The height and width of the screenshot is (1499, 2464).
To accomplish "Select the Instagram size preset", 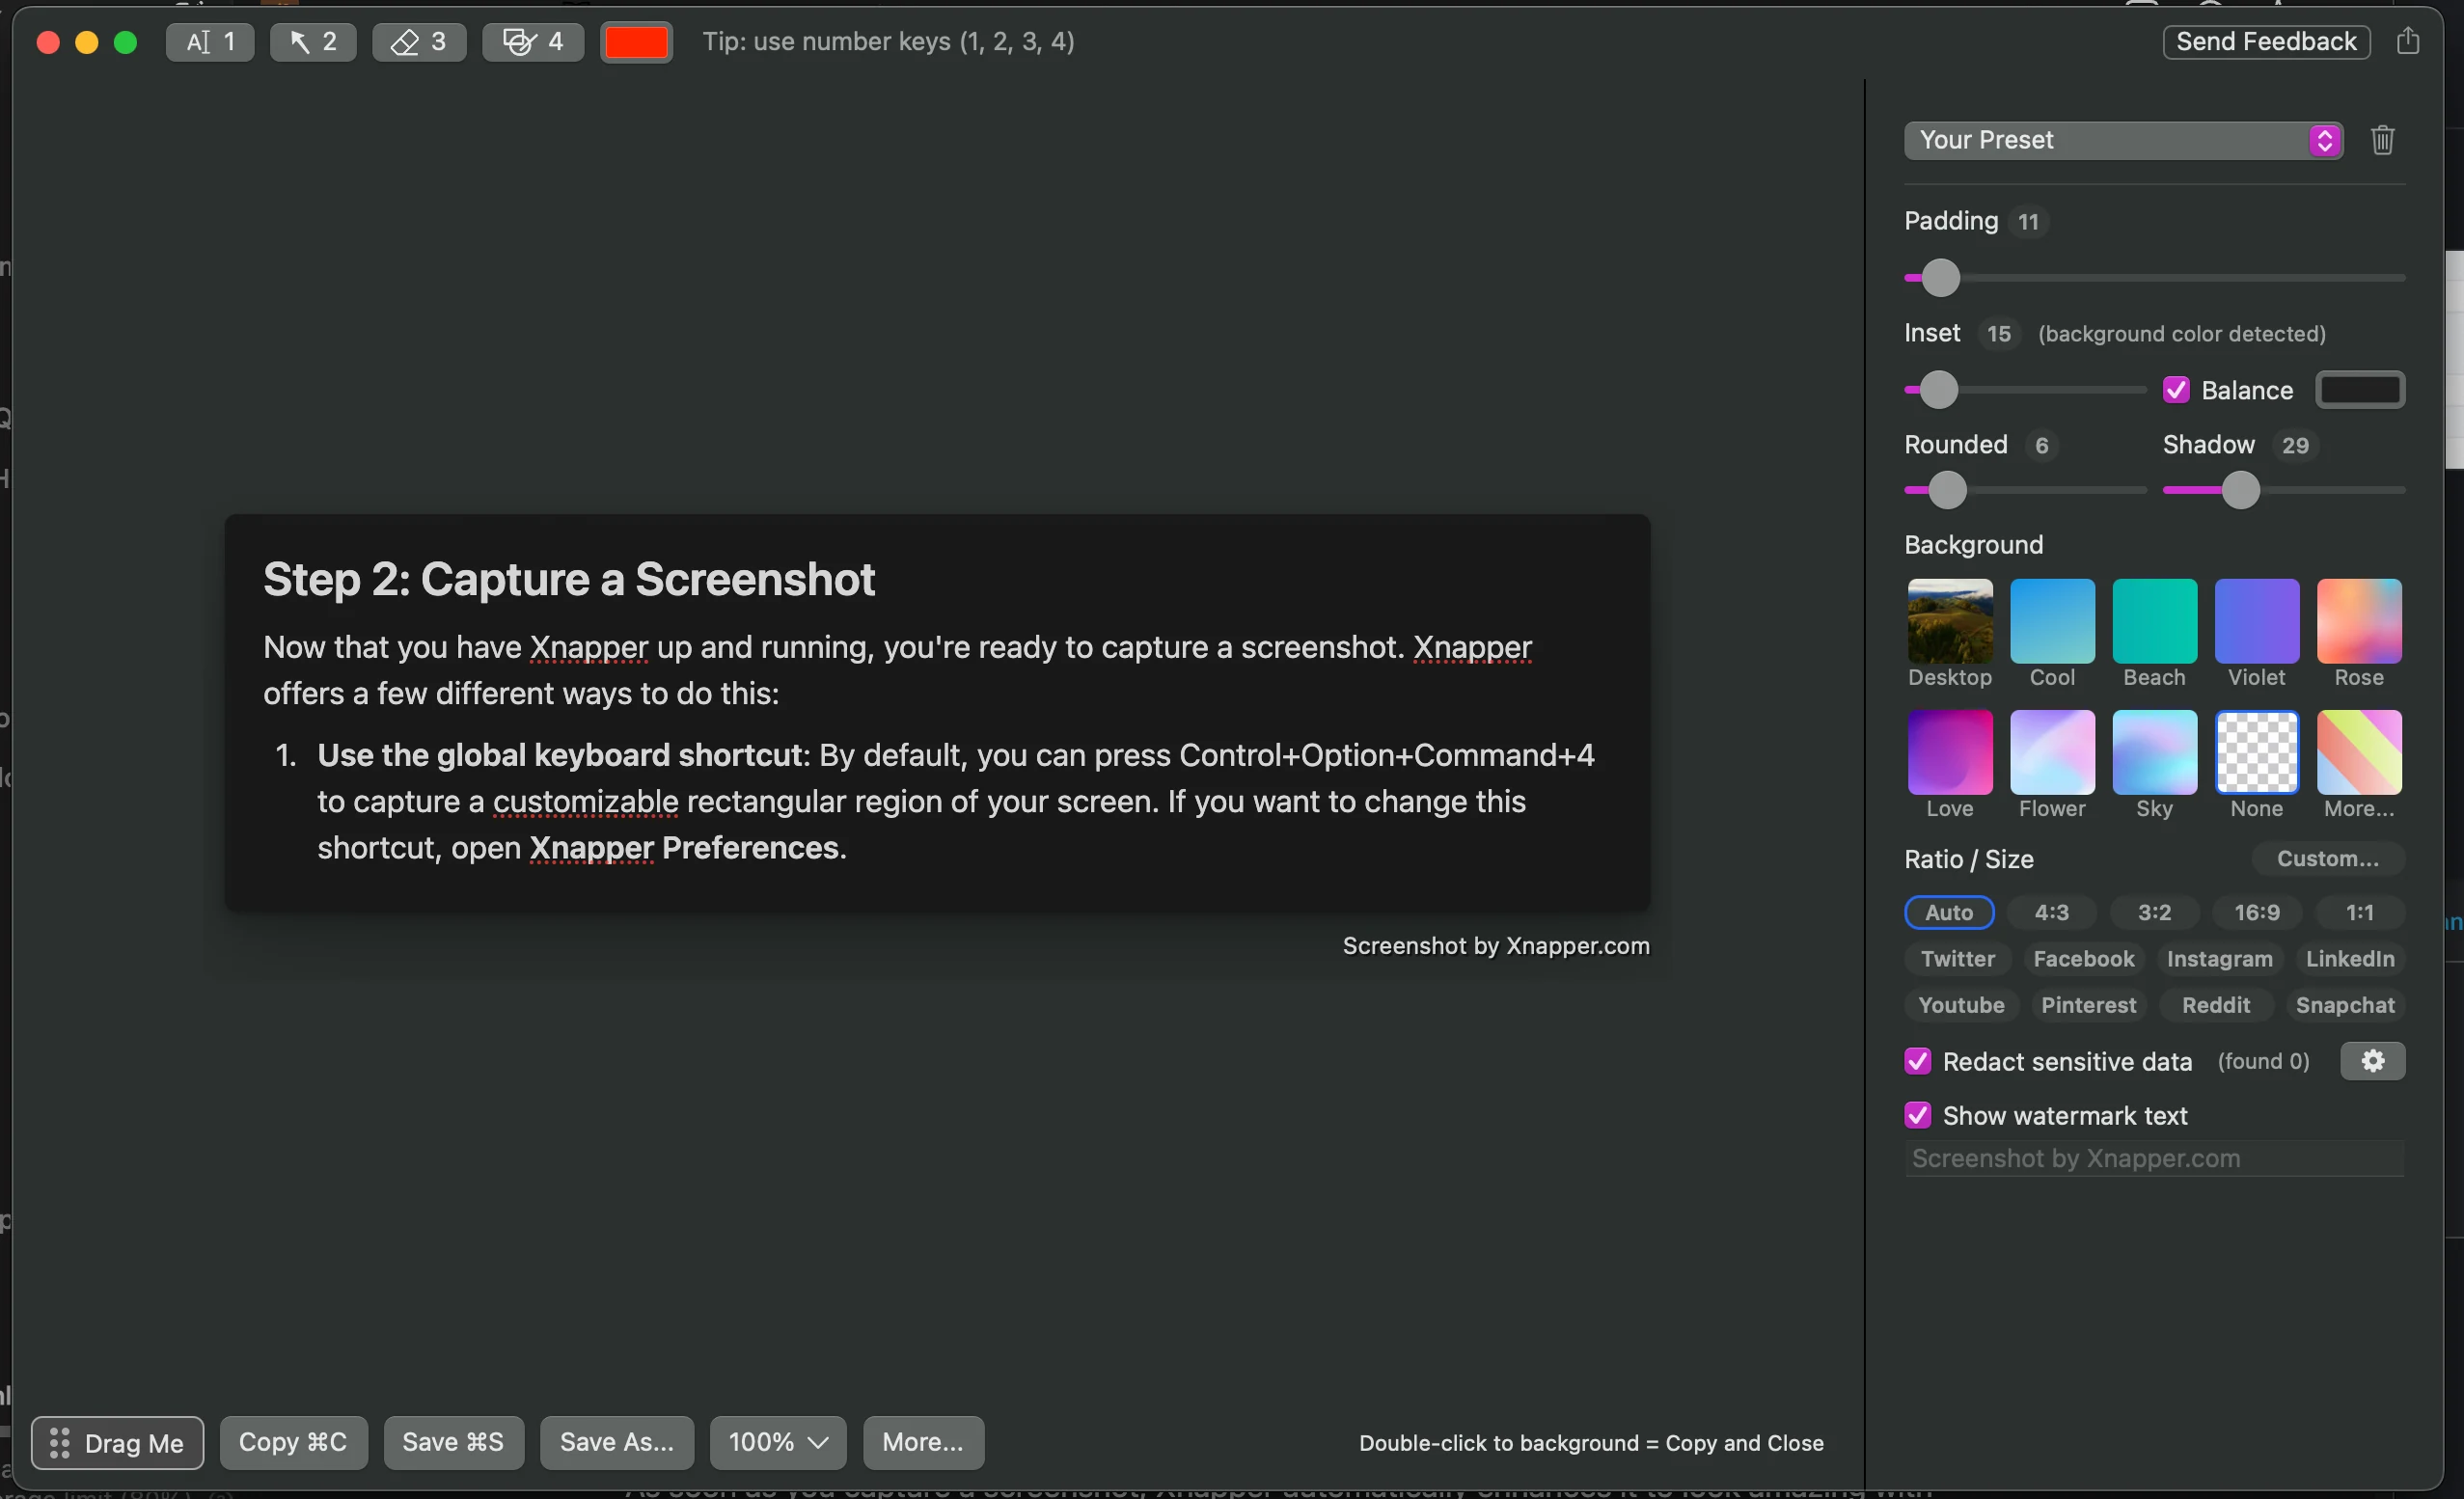I will tap(2219, 959).
